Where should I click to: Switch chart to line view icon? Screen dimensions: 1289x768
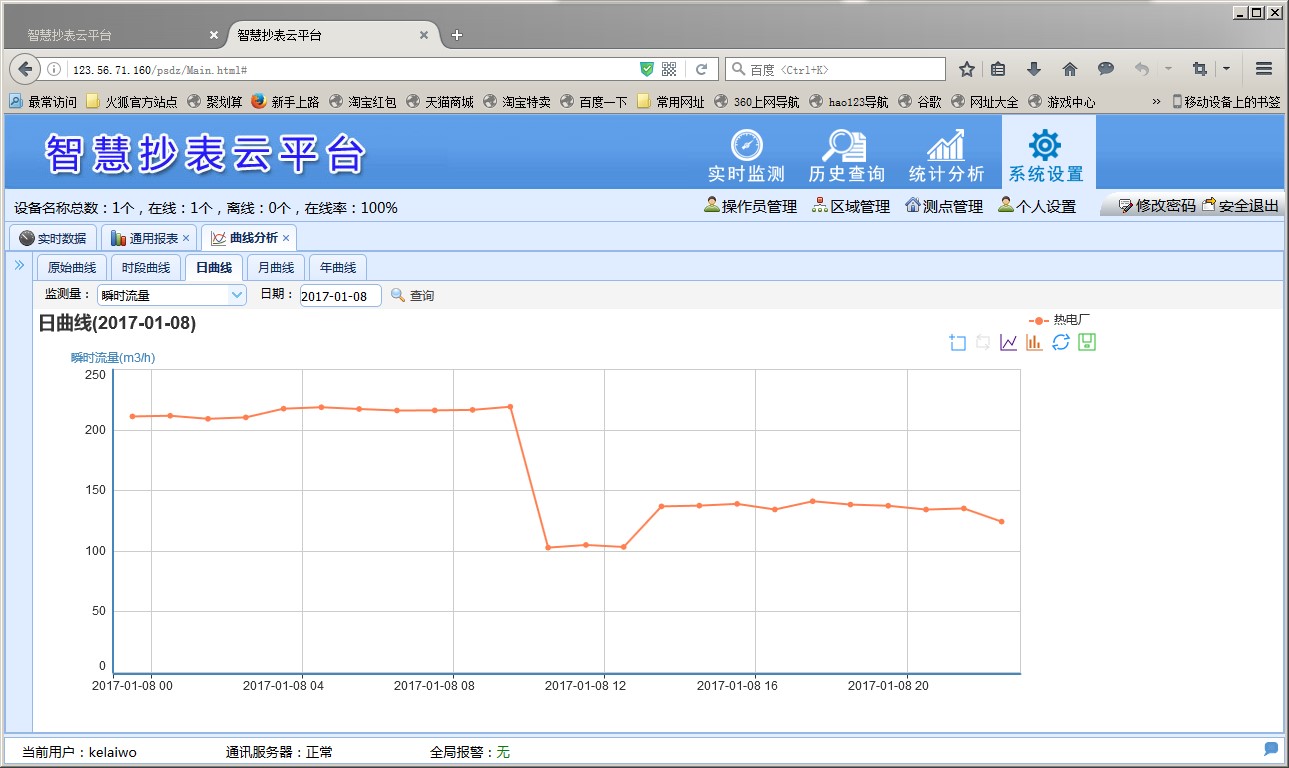1009,343
